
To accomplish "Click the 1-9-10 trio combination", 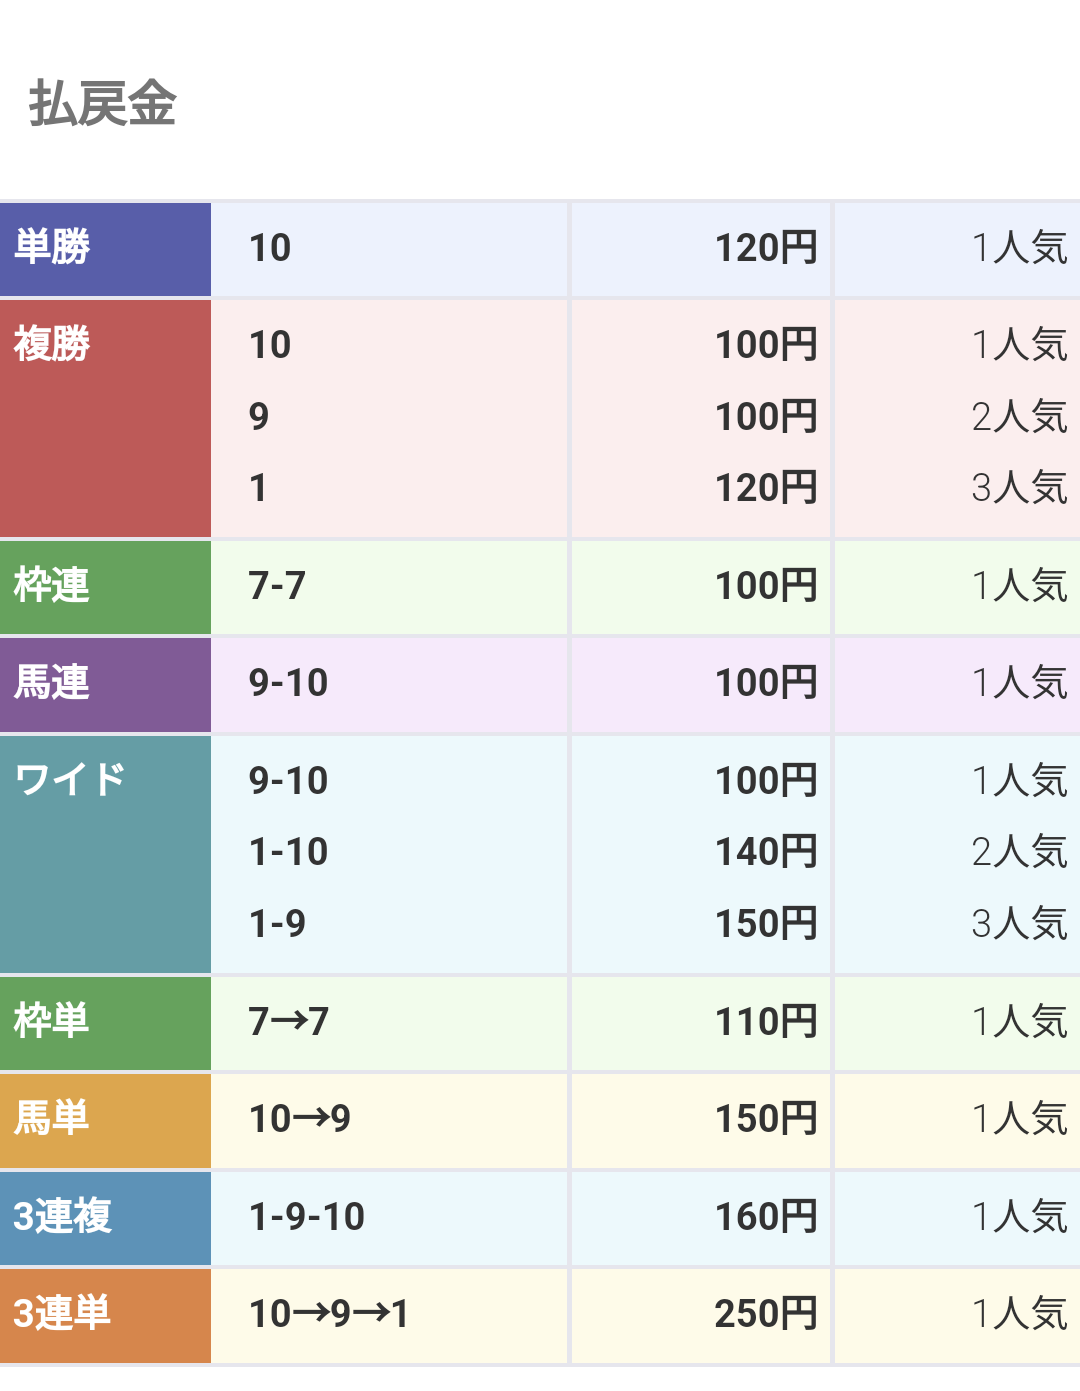I will click(307, 1217).
